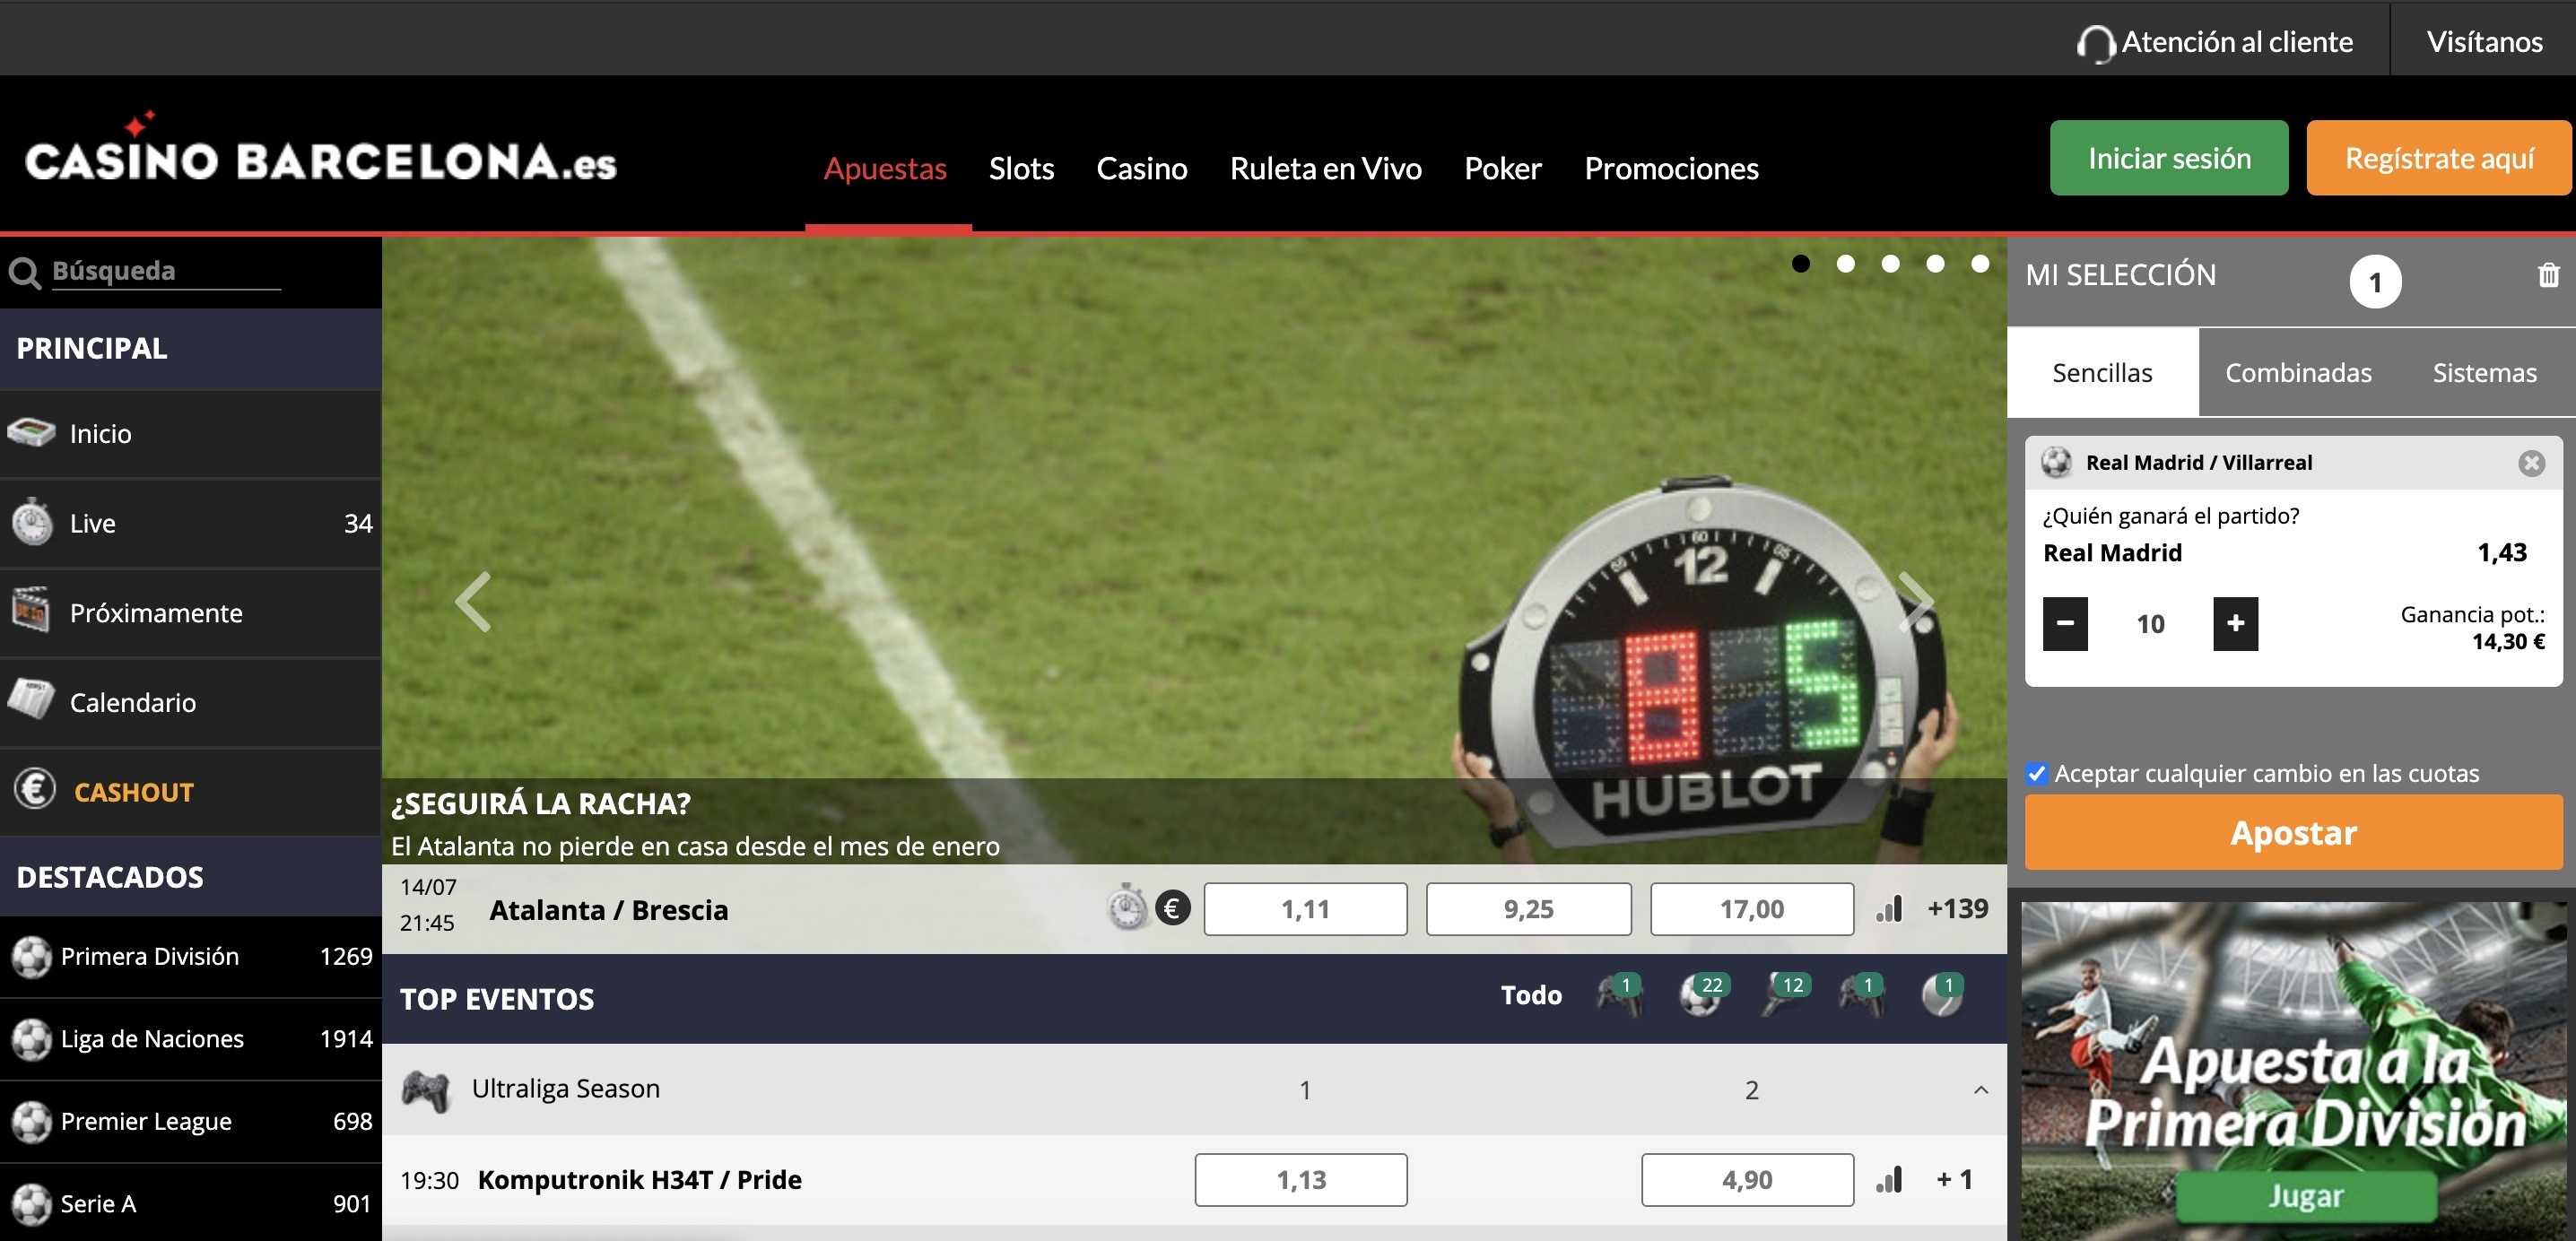Select odds 1,13 for Komputronik H34T

(x=1301, y=1179)
